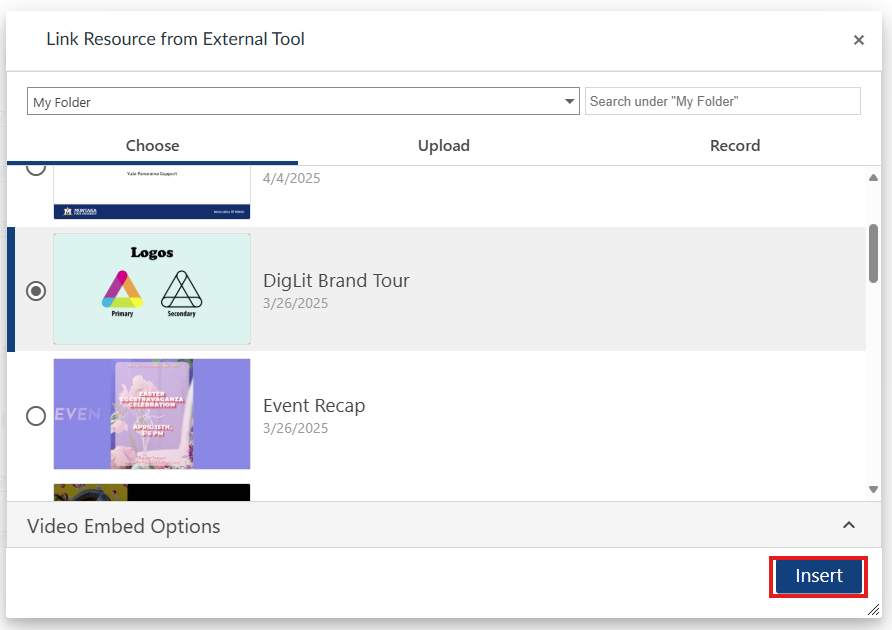The height and width of the screenshot is (630, 892).
Task: Click the scroll down arrow of list
Action: [x=873, y=489]
